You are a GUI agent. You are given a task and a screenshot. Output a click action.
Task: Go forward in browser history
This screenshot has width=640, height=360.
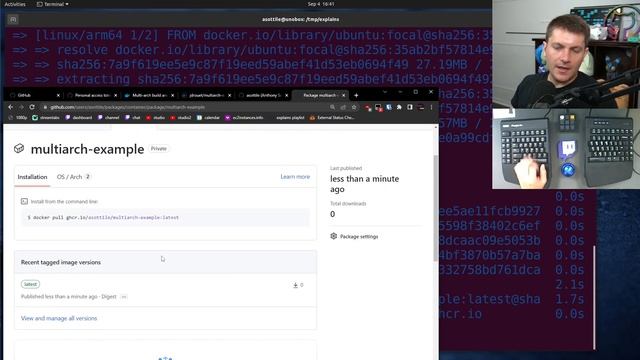click(x=21, y=107)
